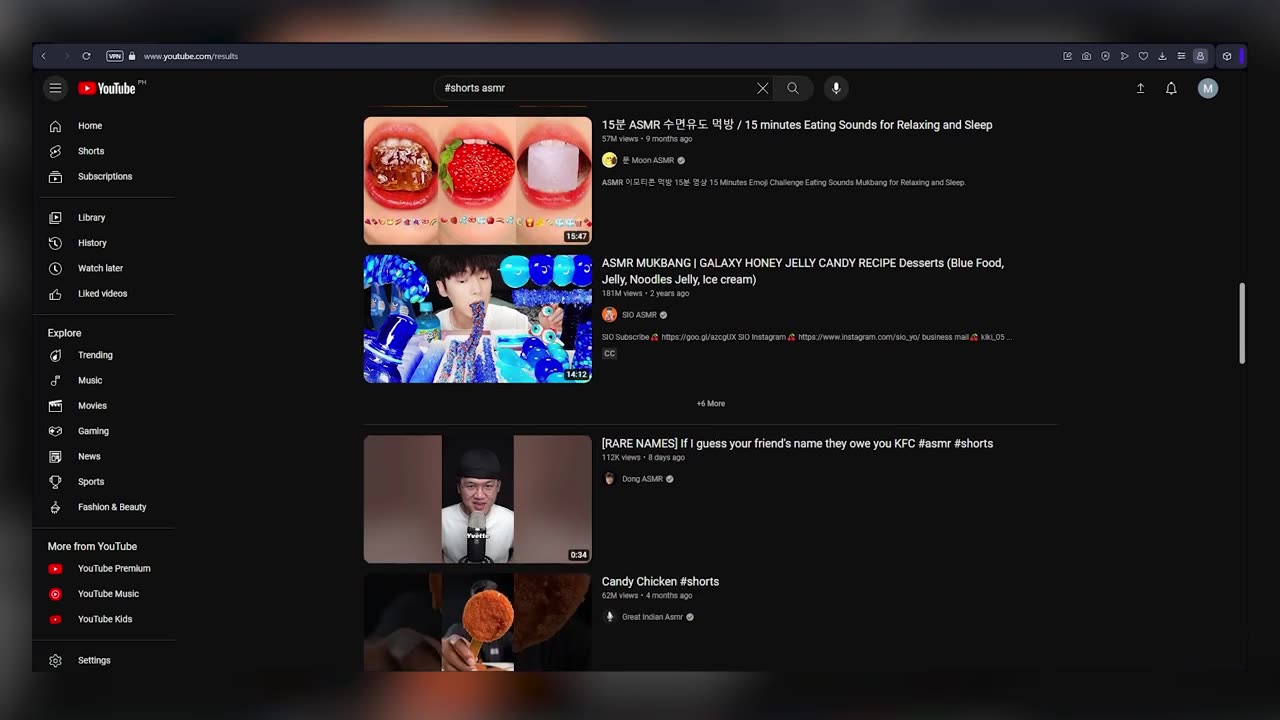Screen dimensions: 1280x720
Task: Open the SIO ASMR channel avatar
Action: point(609,315)
